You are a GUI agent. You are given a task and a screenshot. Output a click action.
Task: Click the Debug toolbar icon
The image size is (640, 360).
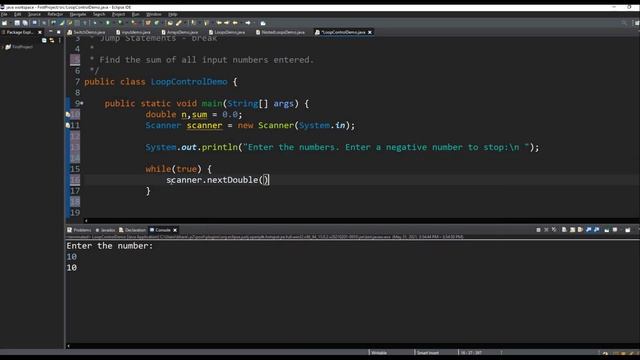click(95, 23)
